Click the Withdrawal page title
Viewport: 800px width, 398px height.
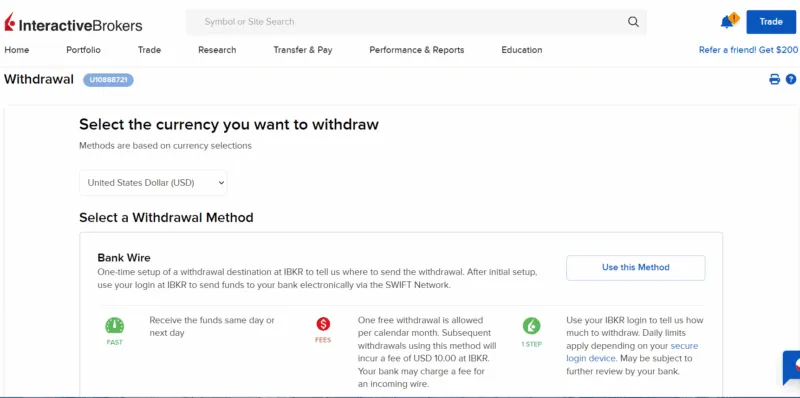click(39, 80)
